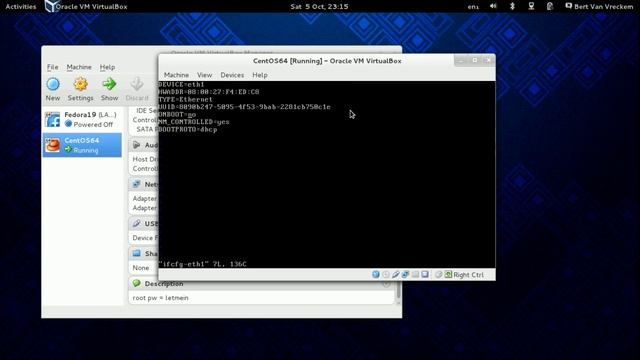Open the en keyboard layout indicator

coord(473,7)
